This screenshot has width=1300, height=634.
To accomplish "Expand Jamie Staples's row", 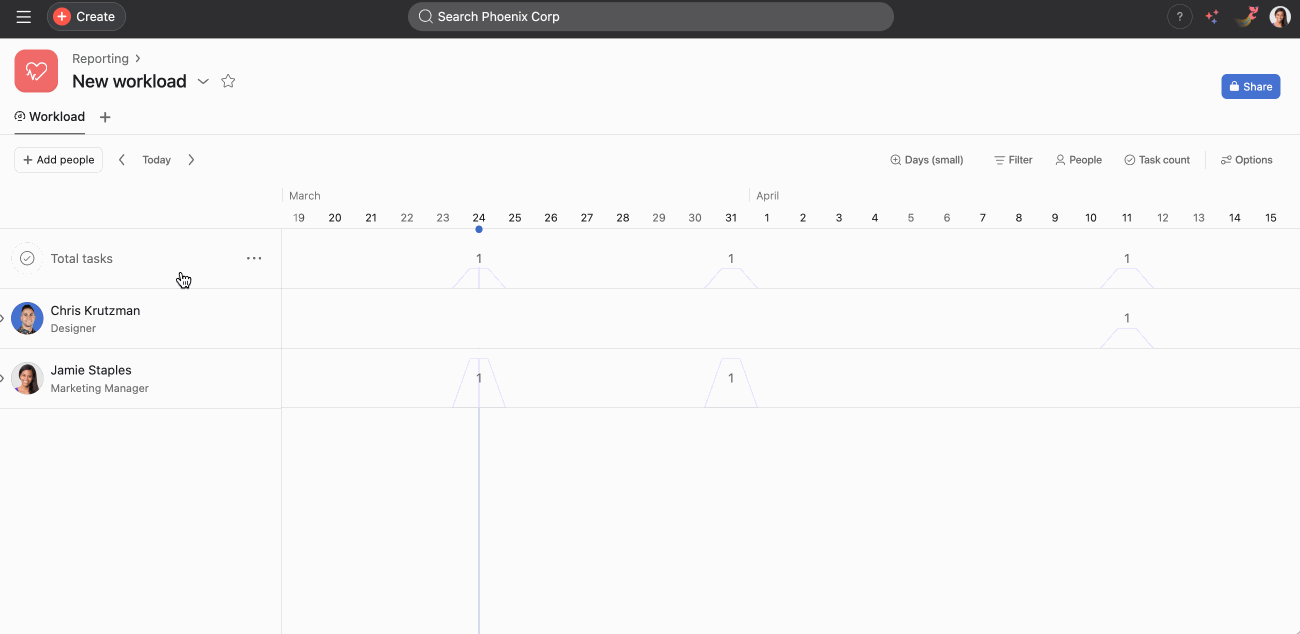I will coord(3,378).
